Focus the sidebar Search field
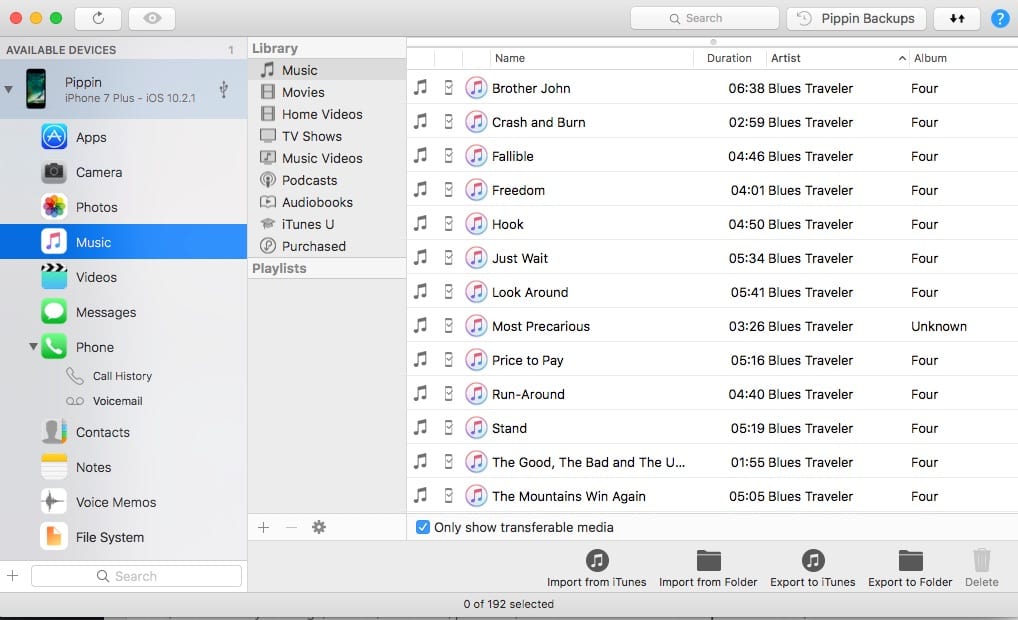 click(136, 576)
